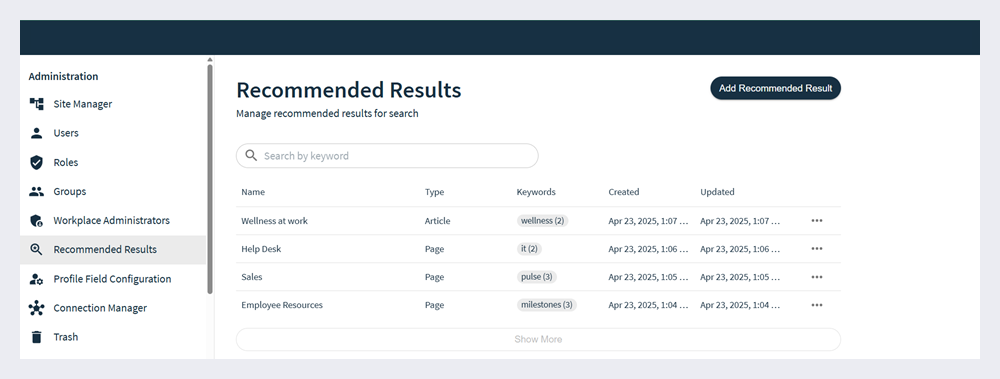Screen dimensions: 1000x379
Task: Click Created date of Sales row
Action: (x=649, y=277)
